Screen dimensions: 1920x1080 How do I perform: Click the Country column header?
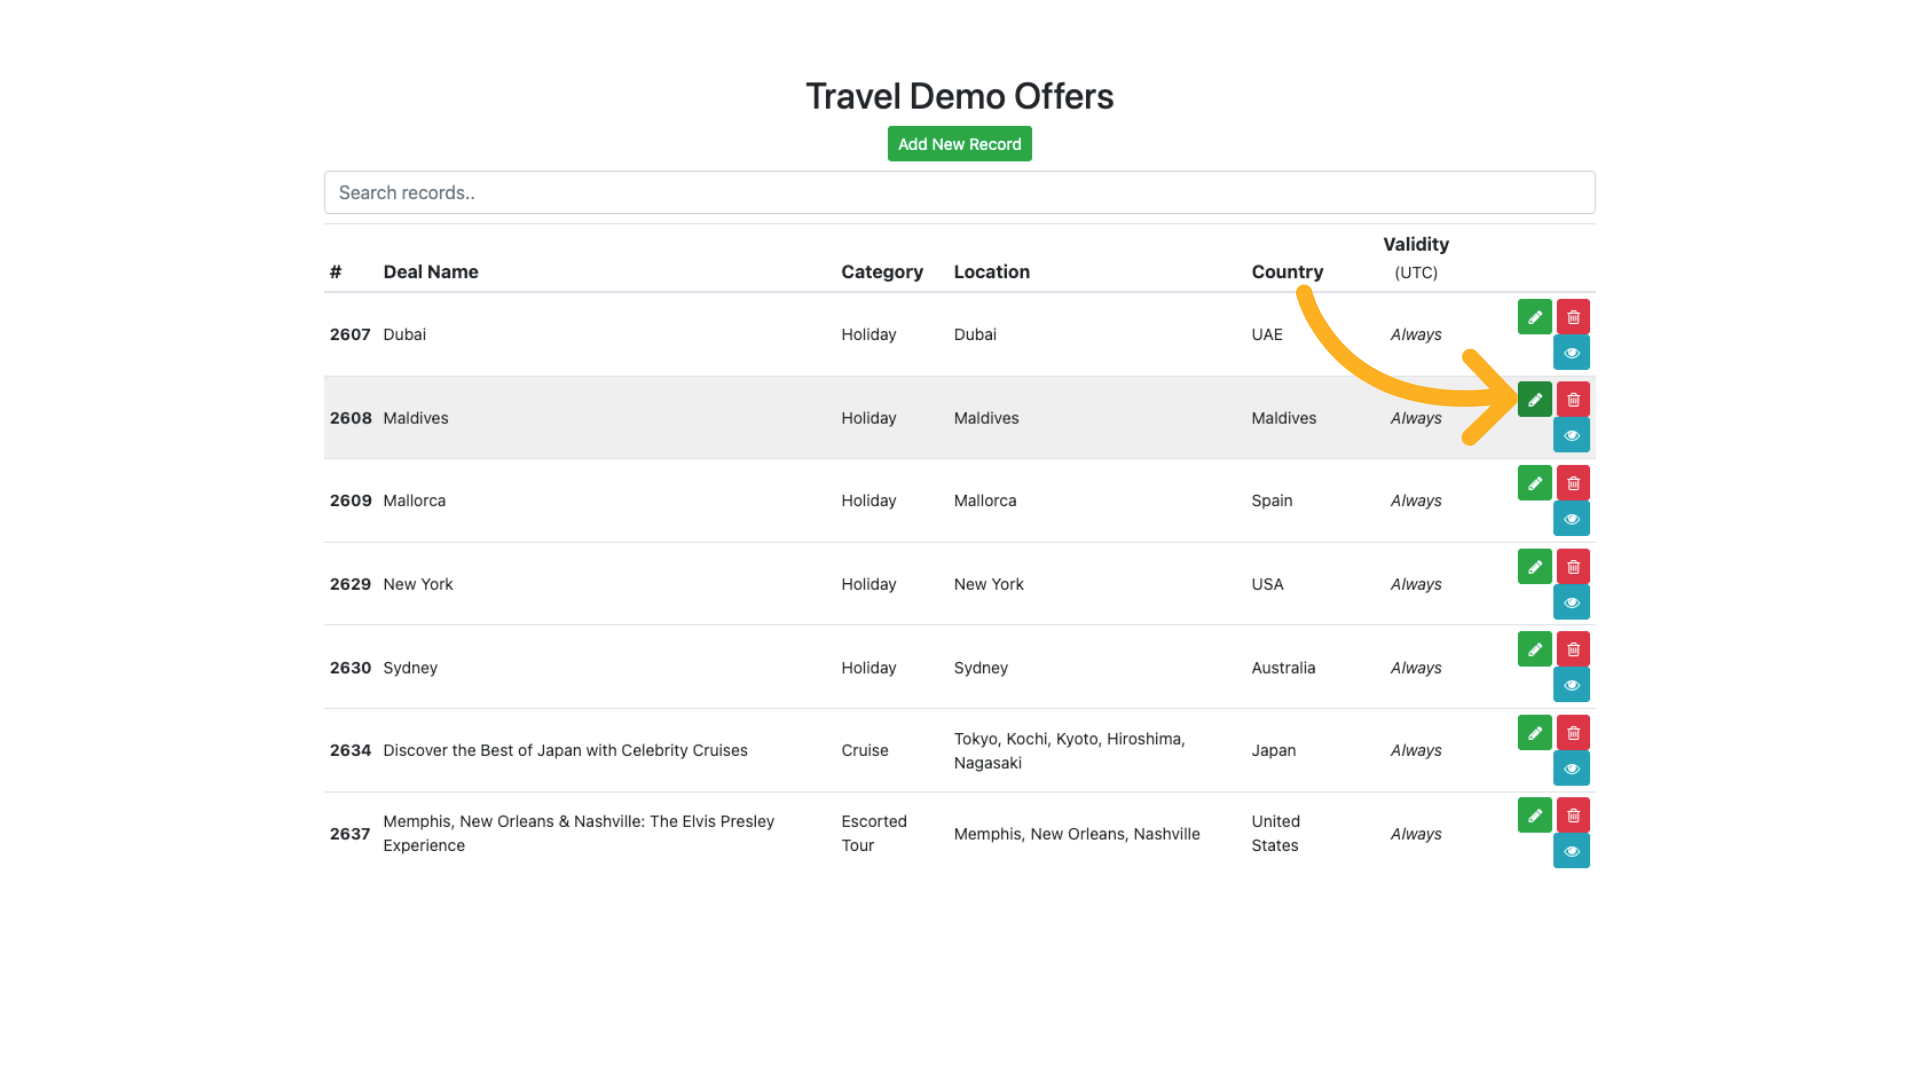coord(1286,272)
